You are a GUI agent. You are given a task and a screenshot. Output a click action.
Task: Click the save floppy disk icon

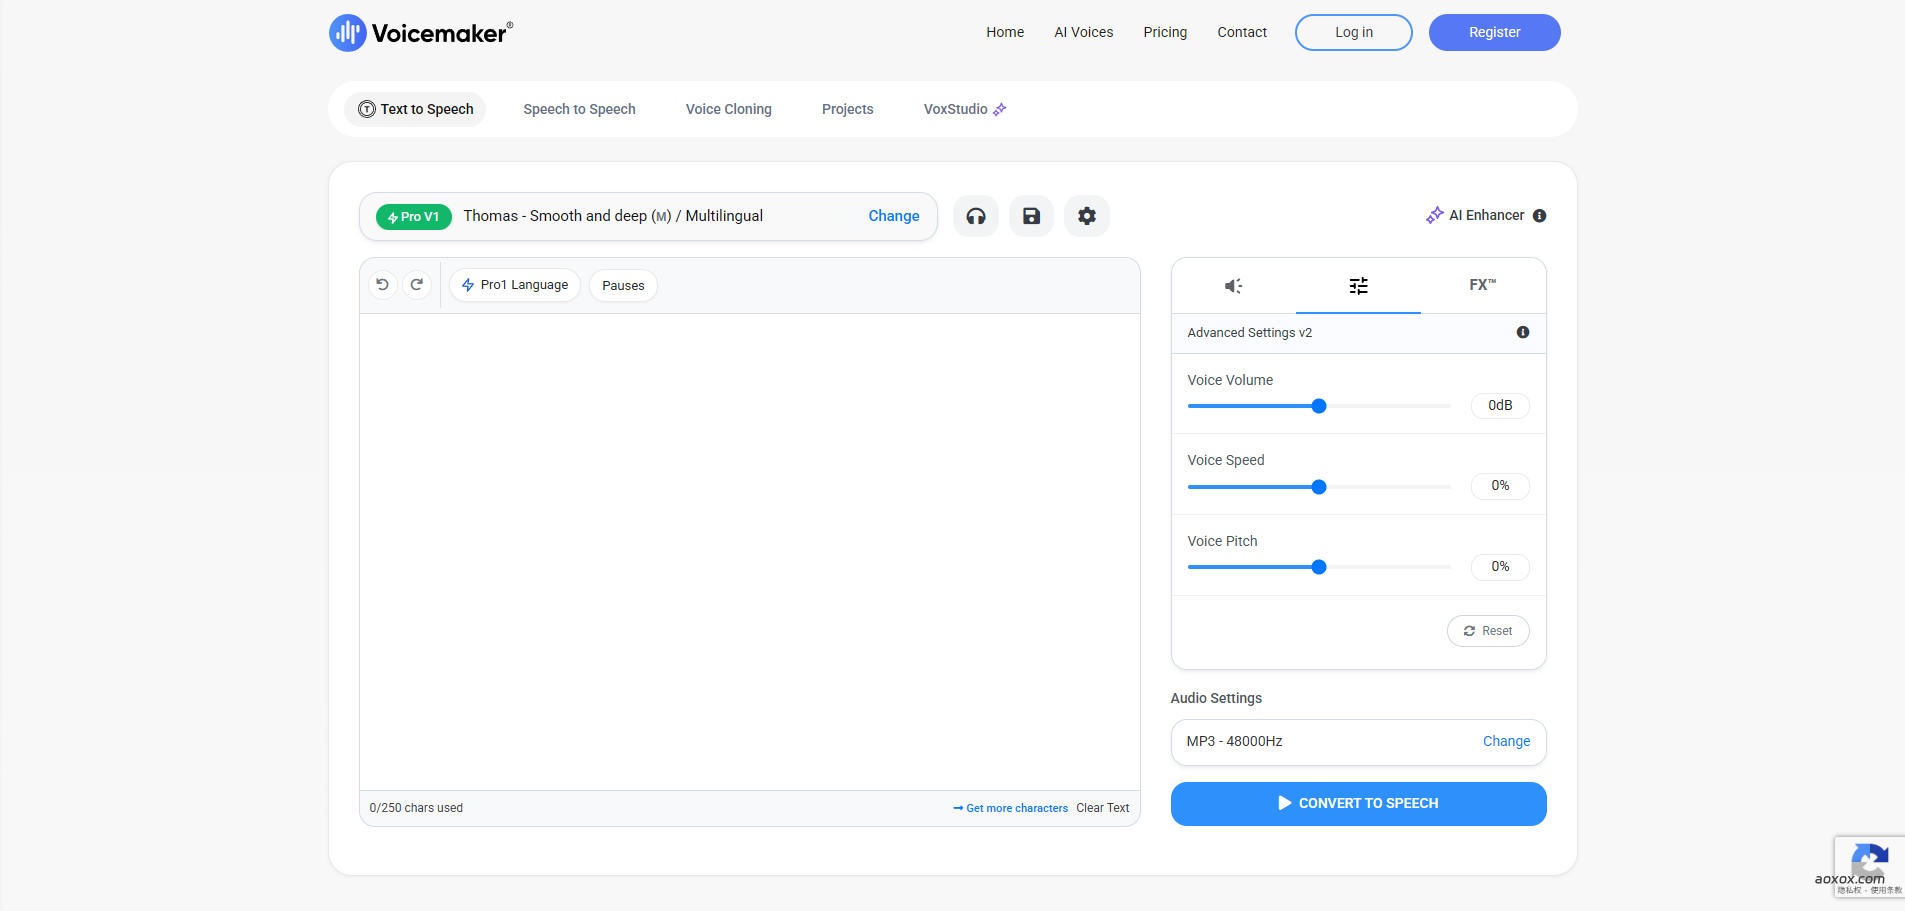1031,216
